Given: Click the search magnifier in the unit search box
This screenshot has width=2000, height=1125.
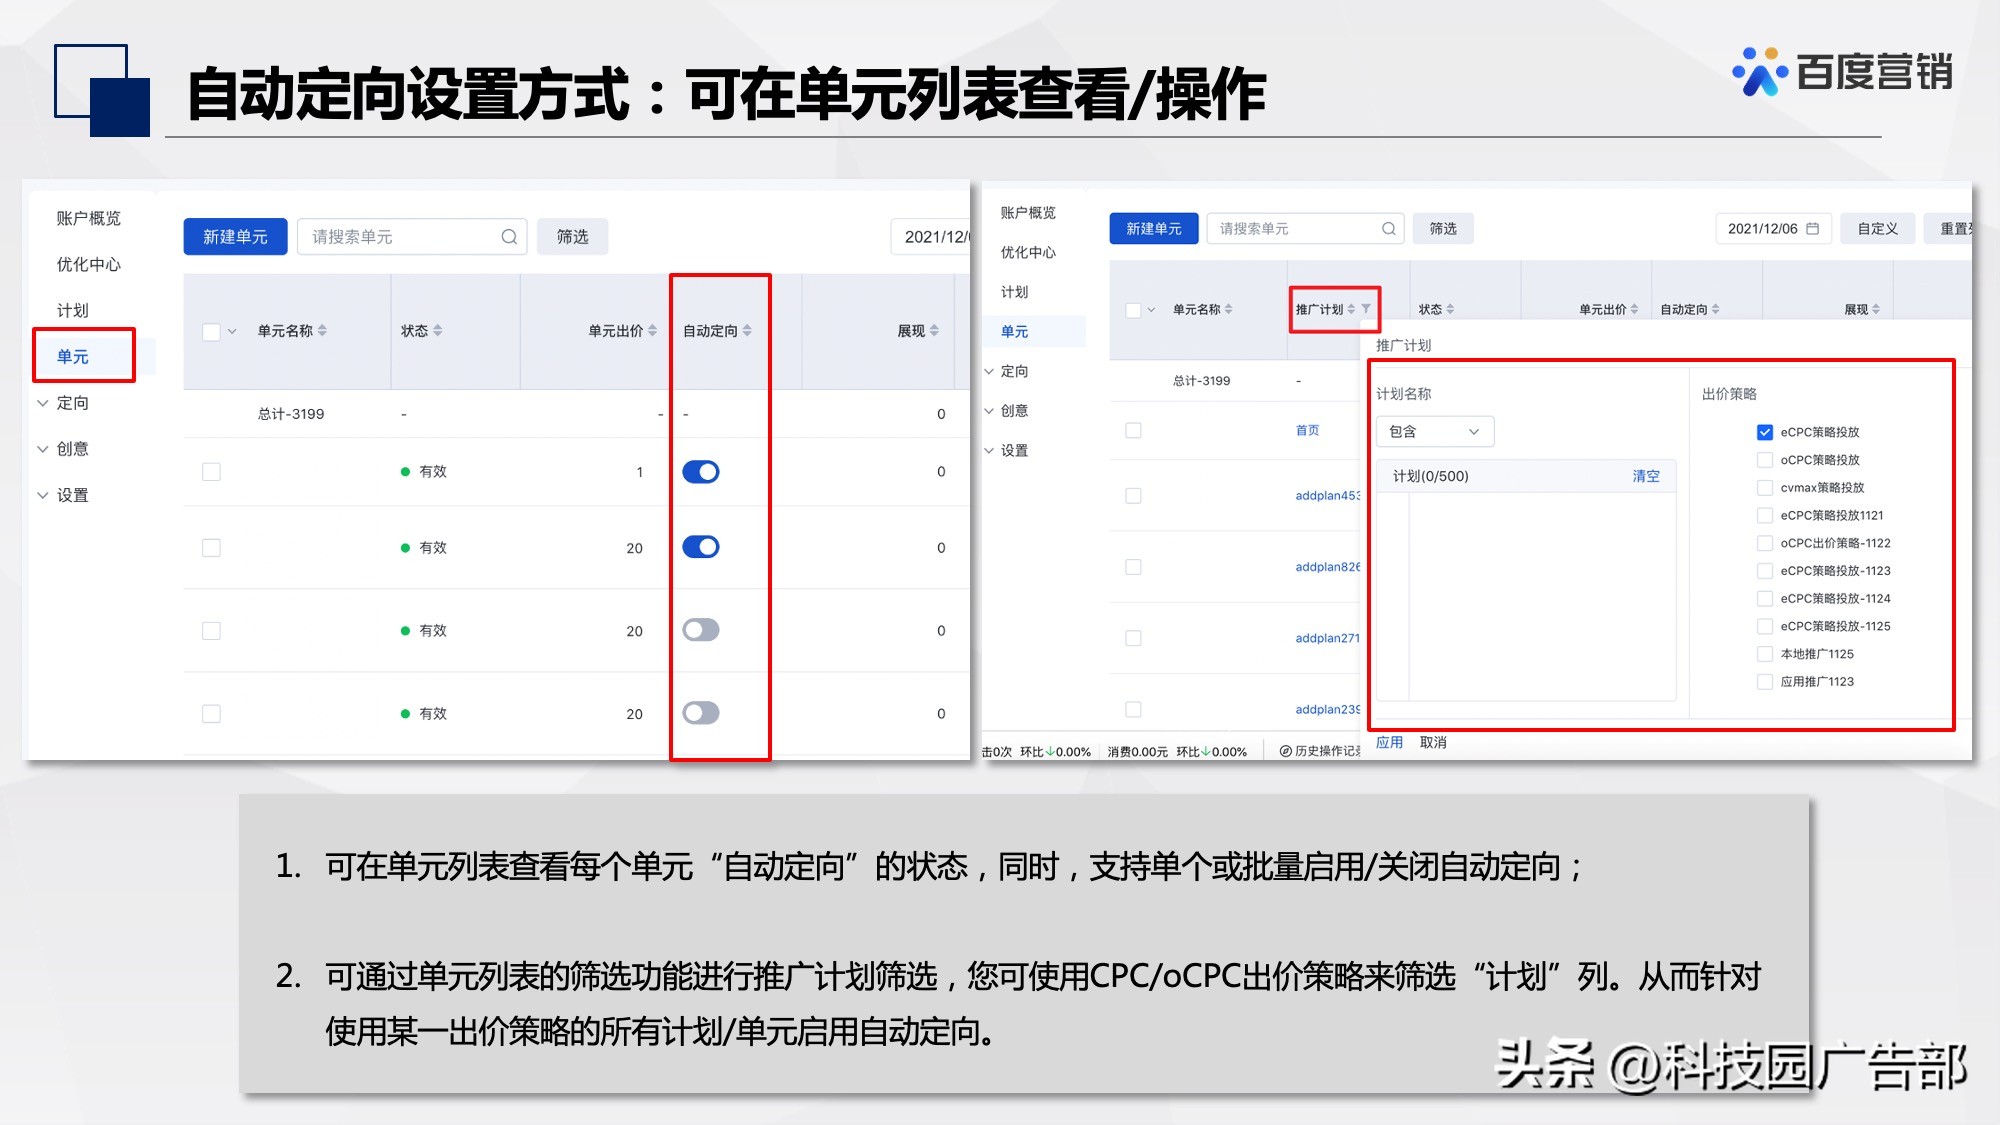Looking at the screenshot, I should pyautogui.click(x=510, y=236).
